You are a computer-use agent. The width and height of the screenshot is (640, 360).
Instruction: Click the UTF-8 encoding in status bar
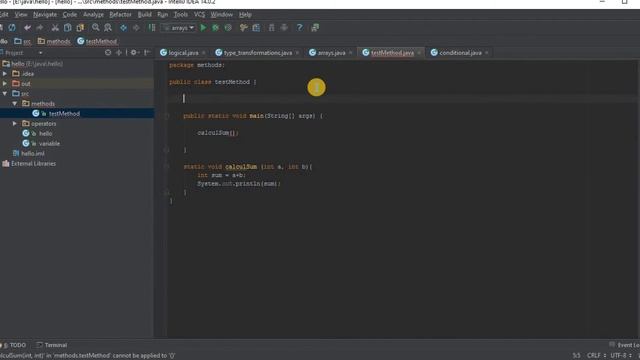621,356
